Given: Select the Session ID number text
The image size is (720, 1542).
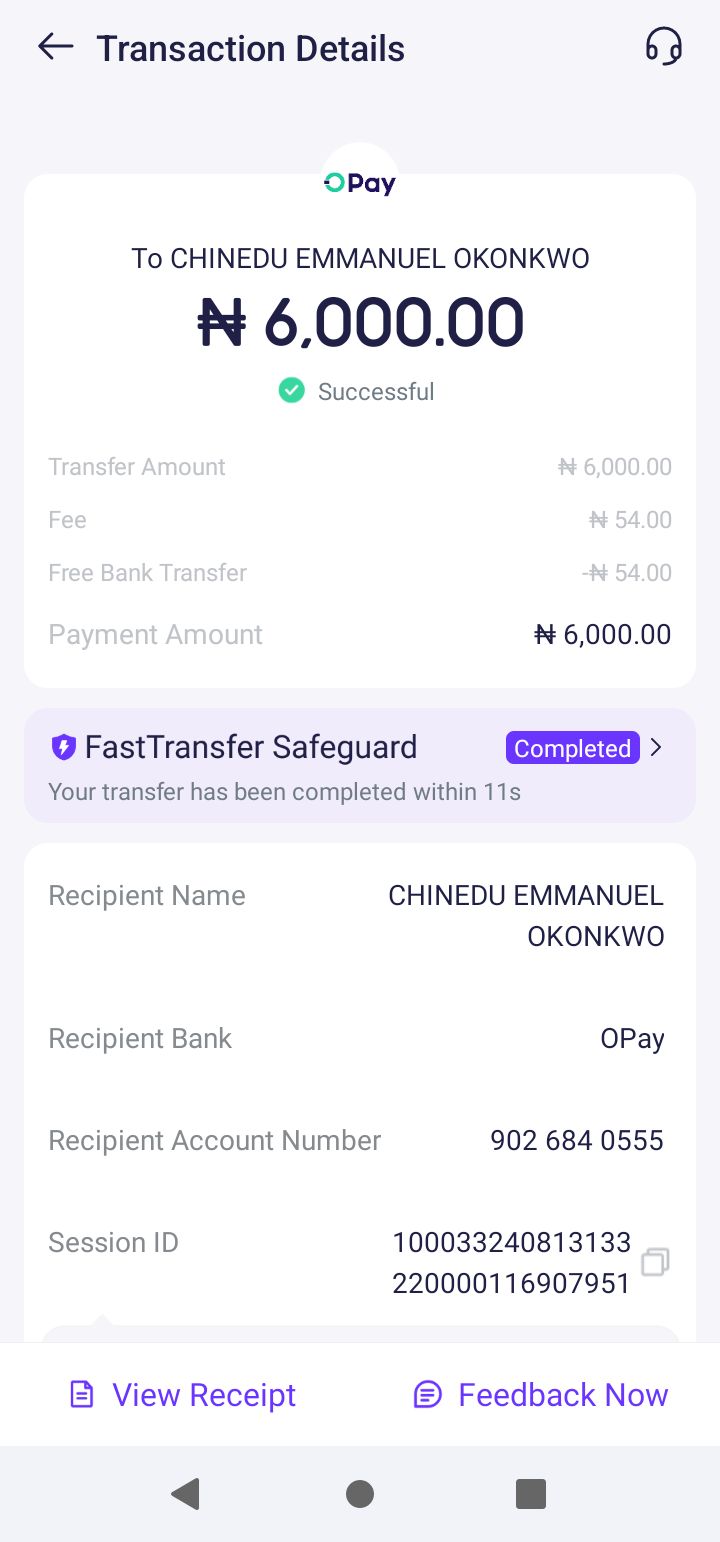Looking at the screenshot, I should pos(511,1262).
